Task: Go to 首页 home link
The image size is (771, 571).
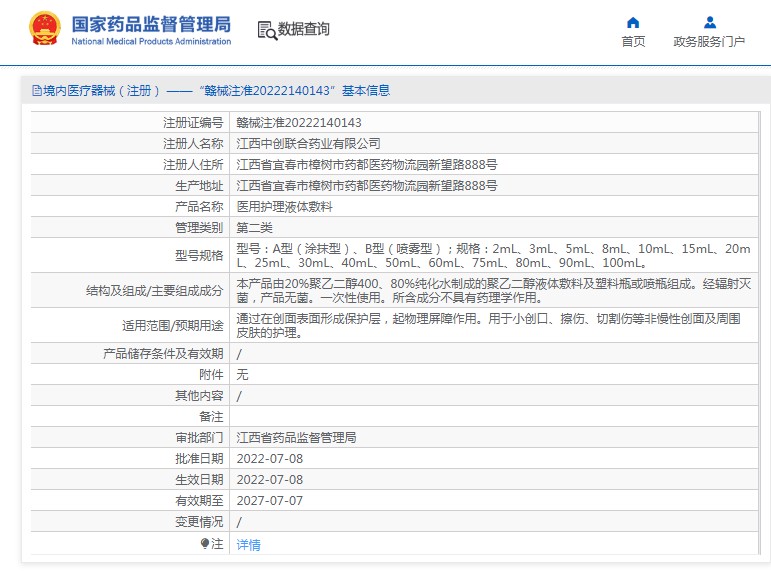Action: point(633,41)
